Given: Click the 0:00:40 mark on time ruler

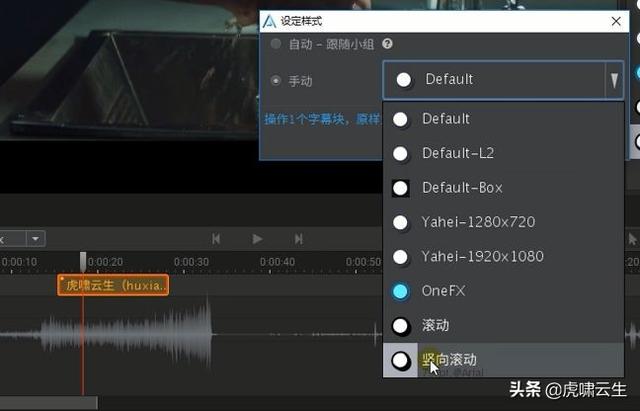Looking at the screenshot, I should click(277, 262).
